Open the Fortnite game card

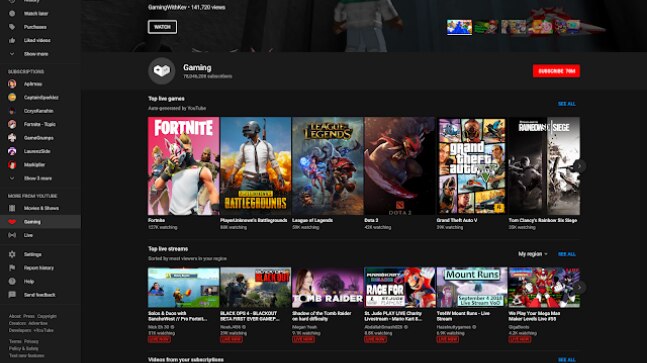tap(184, 166)
